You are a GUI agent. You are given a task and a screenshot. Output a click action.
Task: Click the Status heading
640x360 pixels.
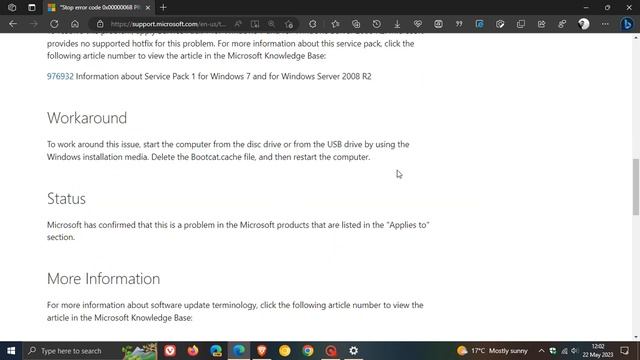(67, 198)
